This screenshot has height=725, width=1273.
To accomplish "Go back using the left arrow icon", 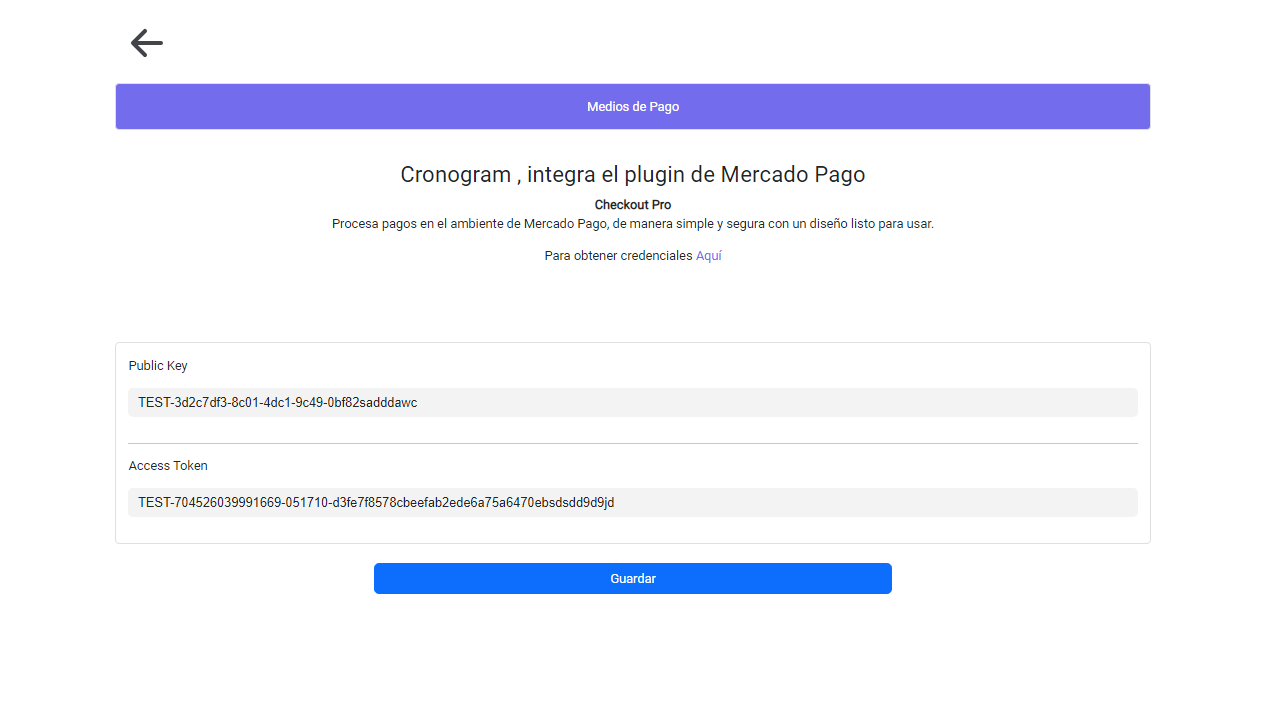I will pyautogui.click(x=146, y=43).
